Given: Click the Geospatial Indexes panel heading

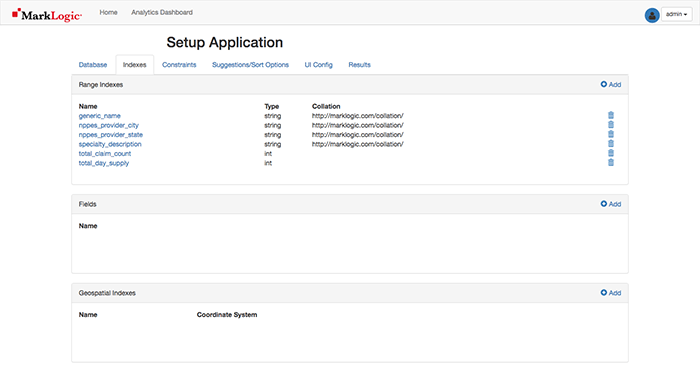Looking at the screenshot, I should point(107,293).
